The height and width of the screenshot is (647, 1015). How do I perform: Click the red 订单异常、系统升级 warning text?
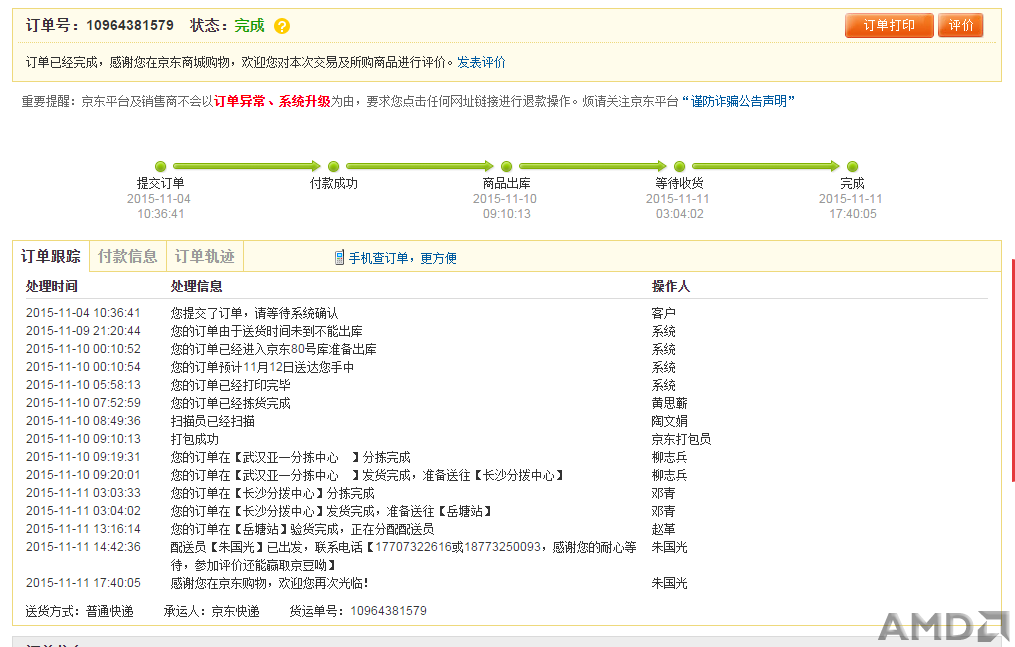pyautogui.click(x=272, y=101)
